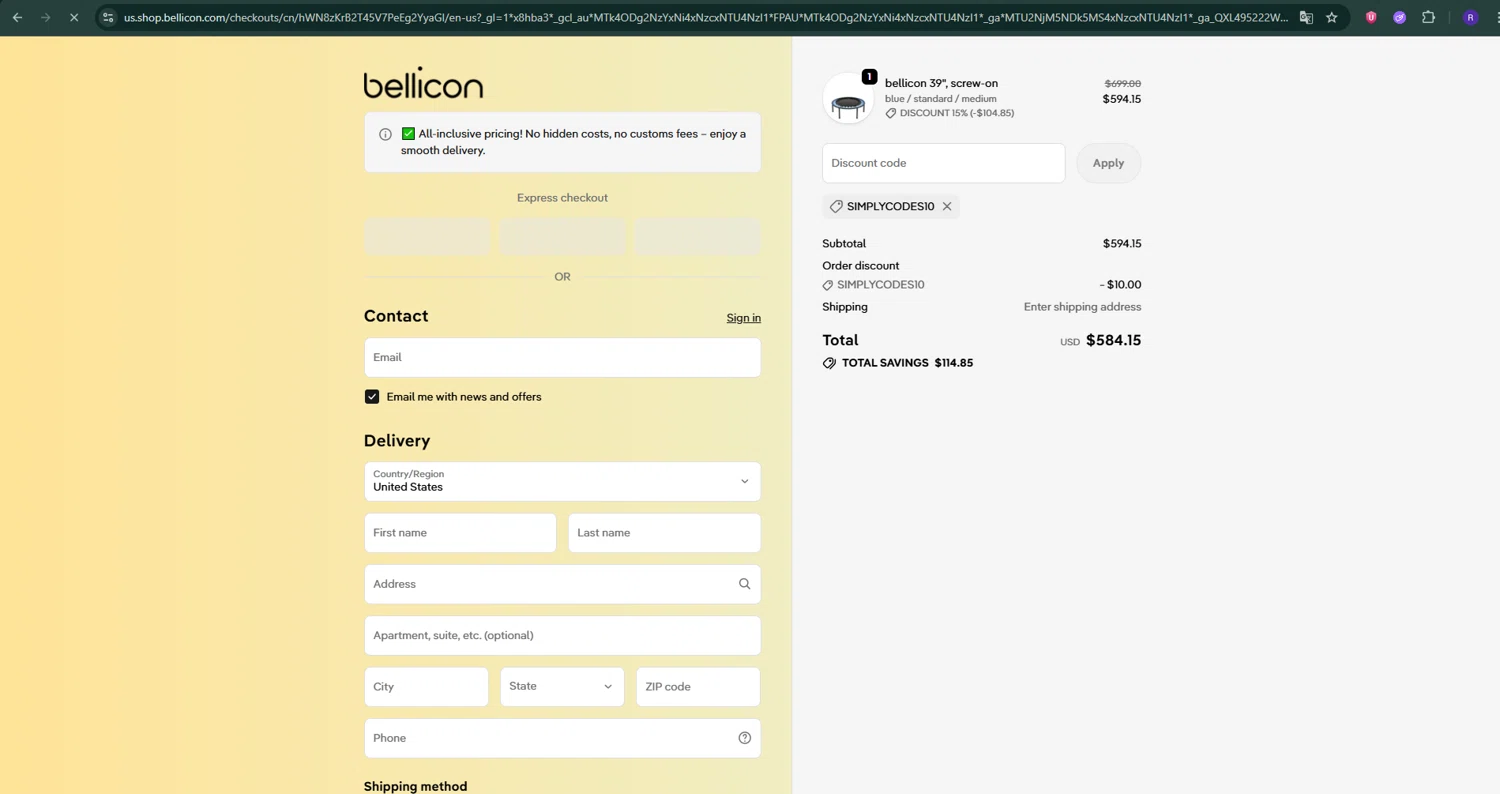Click the Total Savings tag icon
1500x794 pixels.
(829, 363)
